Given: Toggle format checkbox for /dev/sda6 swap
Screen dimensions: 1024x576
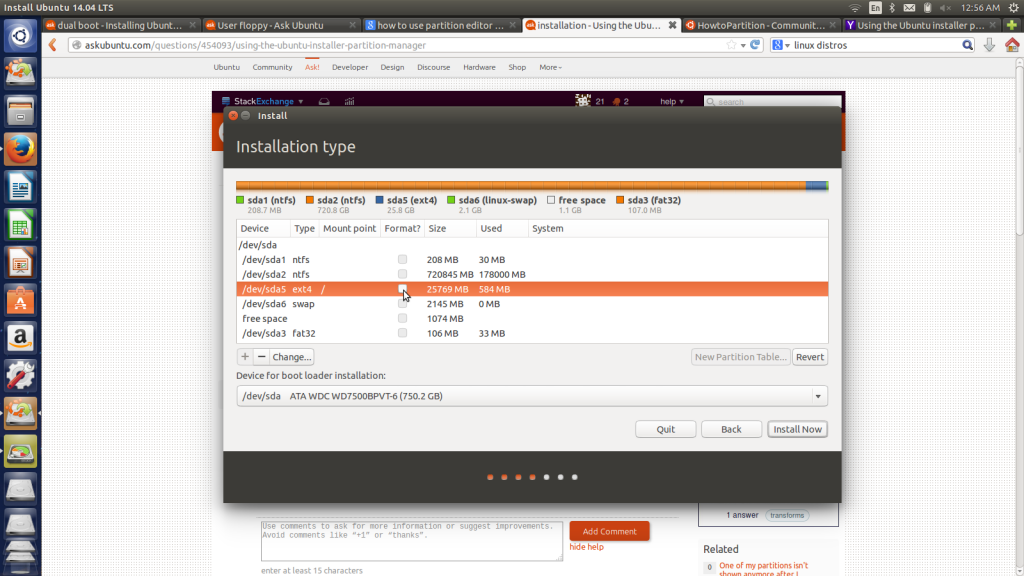Looking at the screenshot, I should point(402,304).
